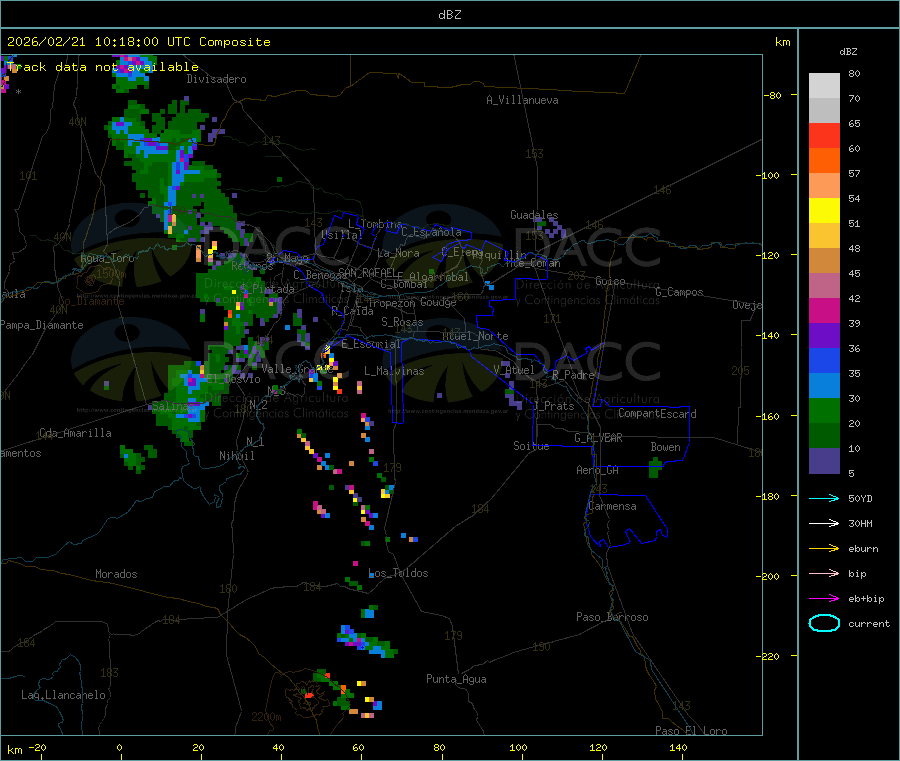Click the 51 dBZ yellow color band
900x761 pixels.
pyautogui.click(x=824, y=210)
